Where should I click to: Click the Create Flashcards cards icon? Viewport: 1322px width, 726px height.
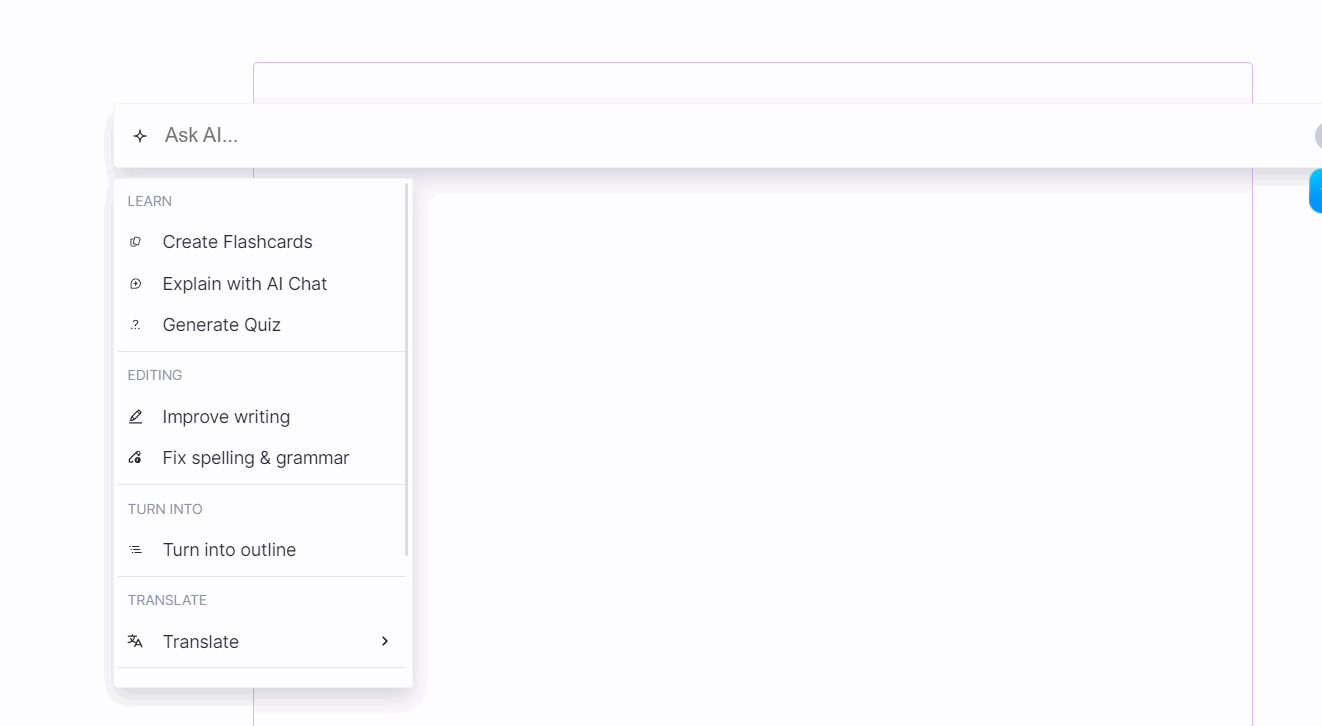(136, 242)
